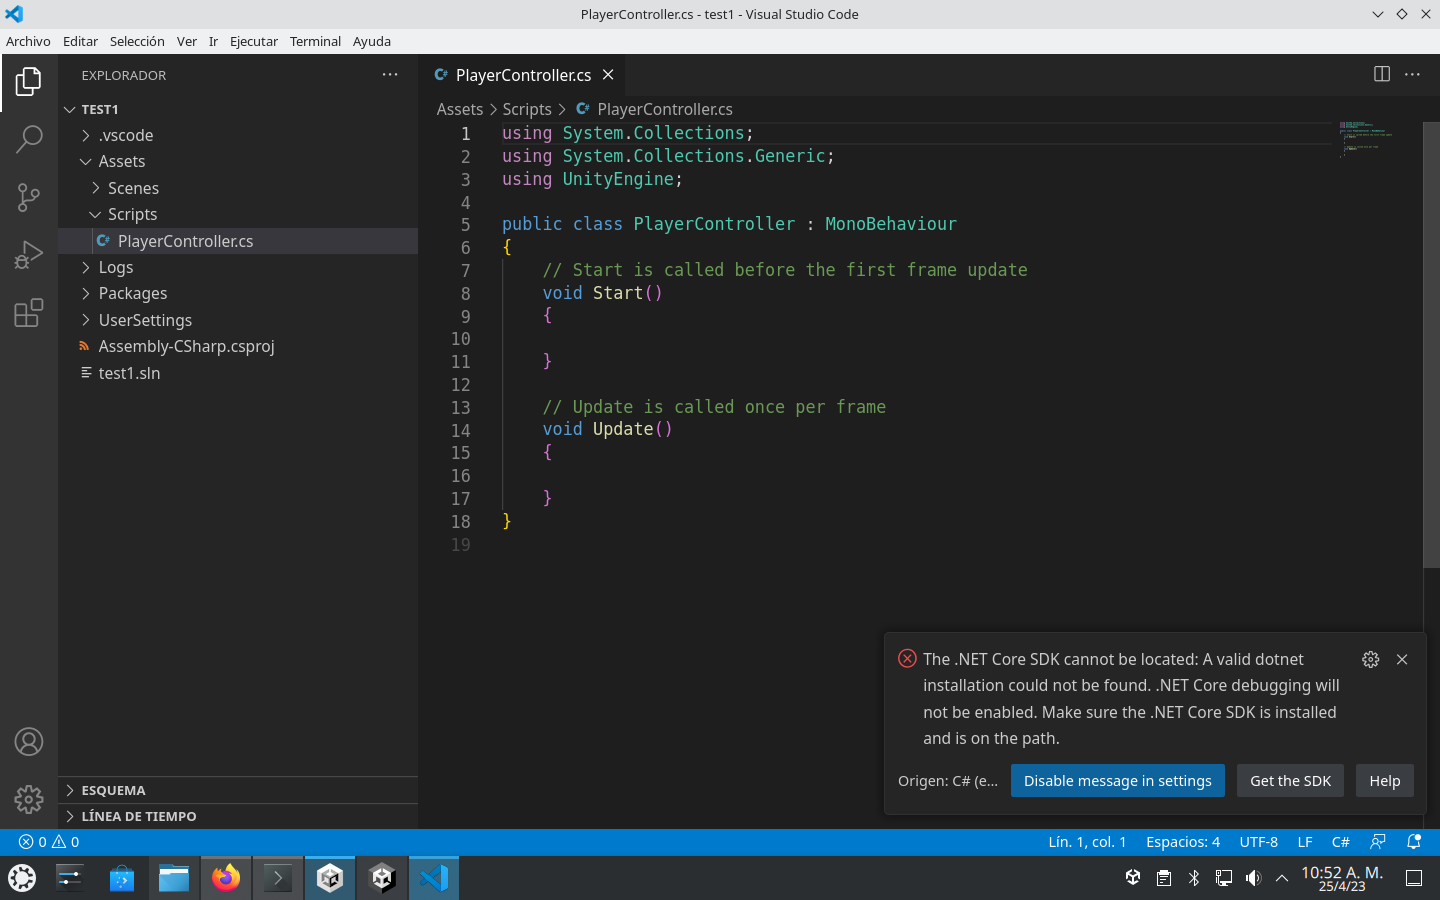Open Explorer more actions ellipsis
This screenshot has height=900, width=1440.
click(390, 75)
